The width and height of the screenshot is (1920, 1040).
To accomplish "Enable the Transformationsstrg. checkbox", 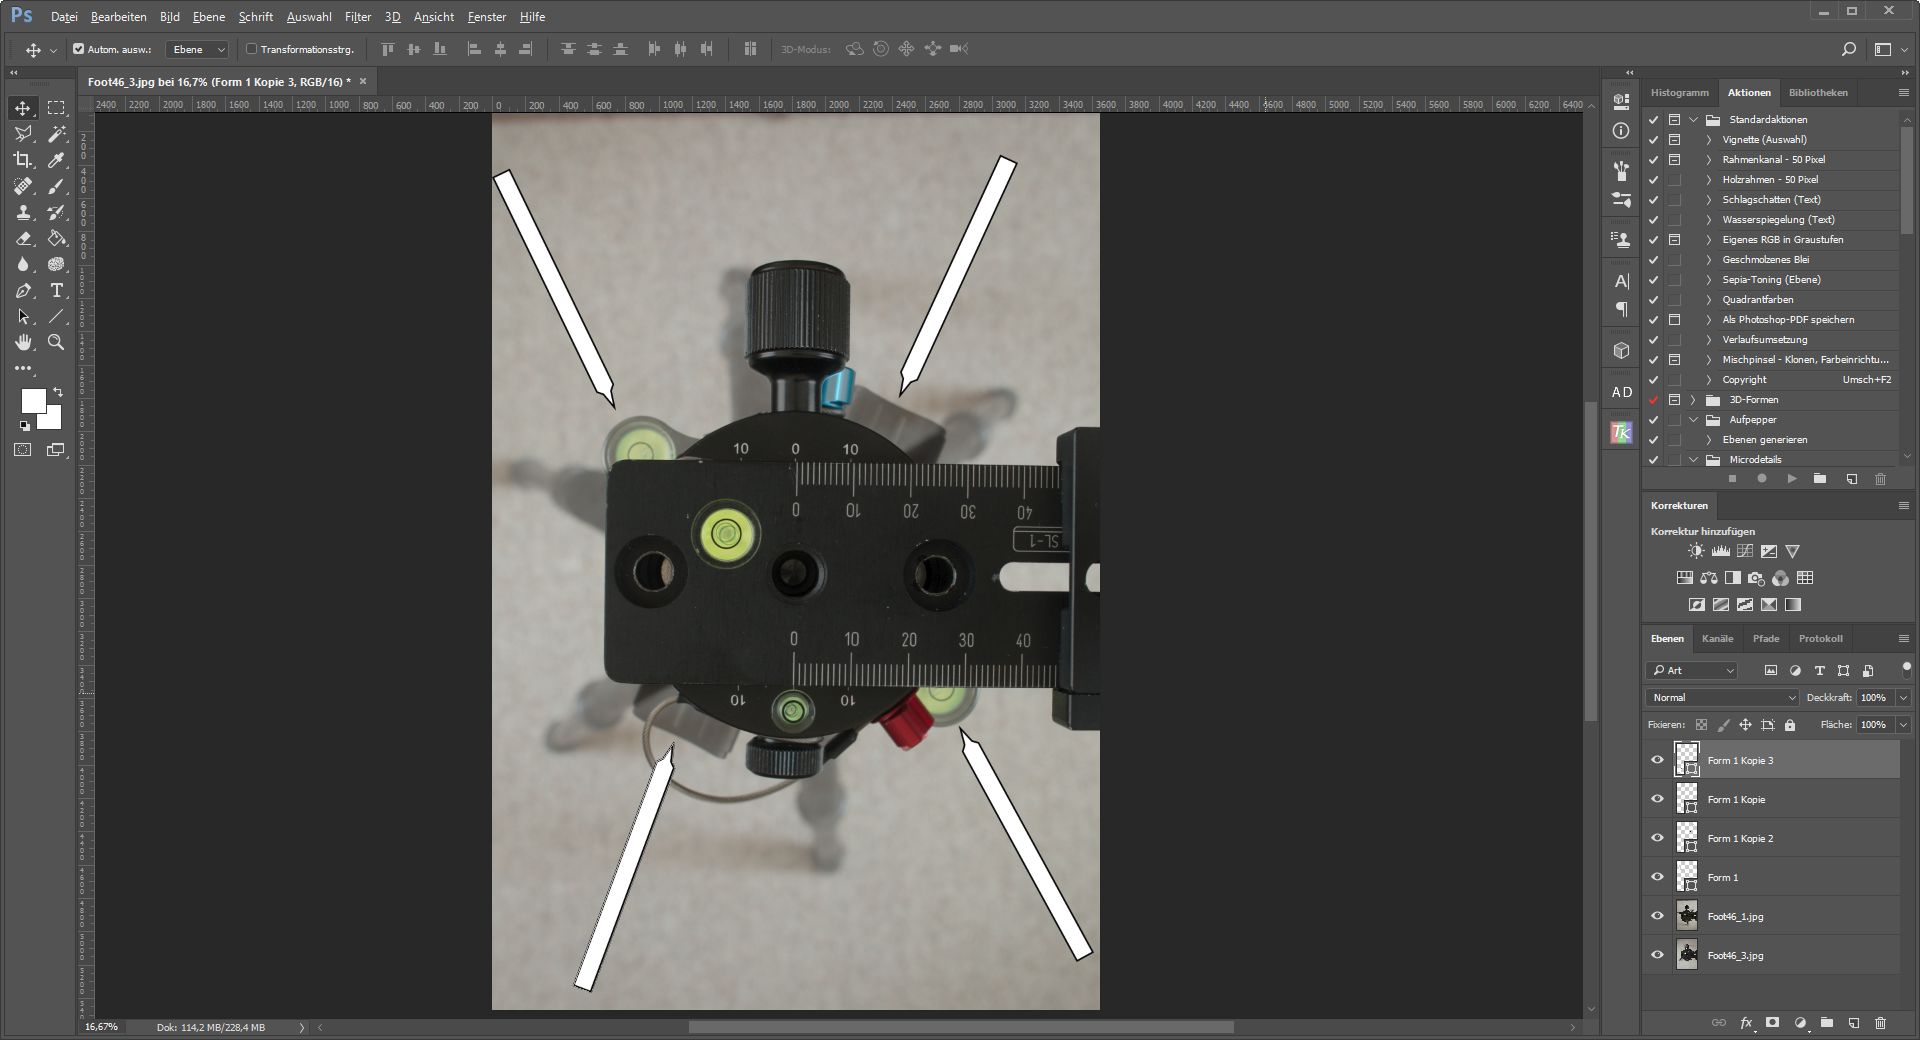I will tap(252, 49).
